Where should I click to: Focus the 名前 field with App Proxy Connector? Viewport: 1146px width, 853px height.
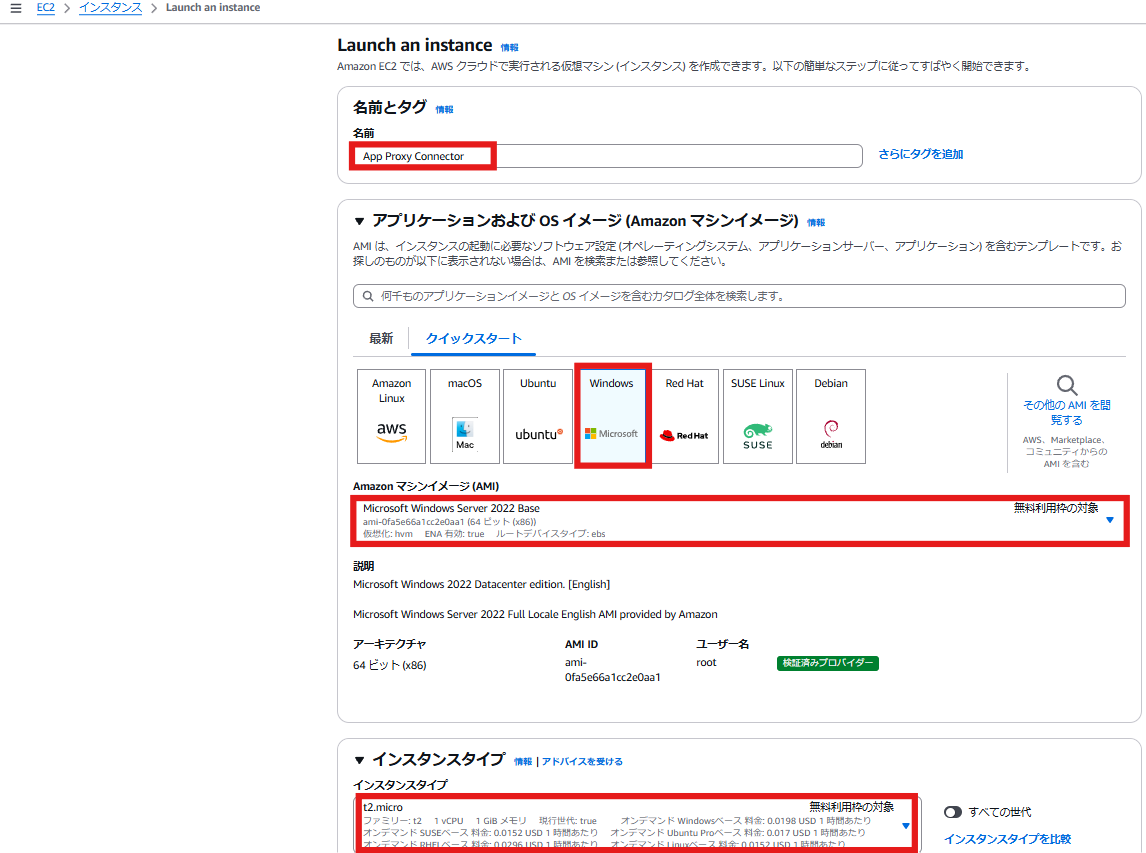pyautogui.click(x=607, y=156)
